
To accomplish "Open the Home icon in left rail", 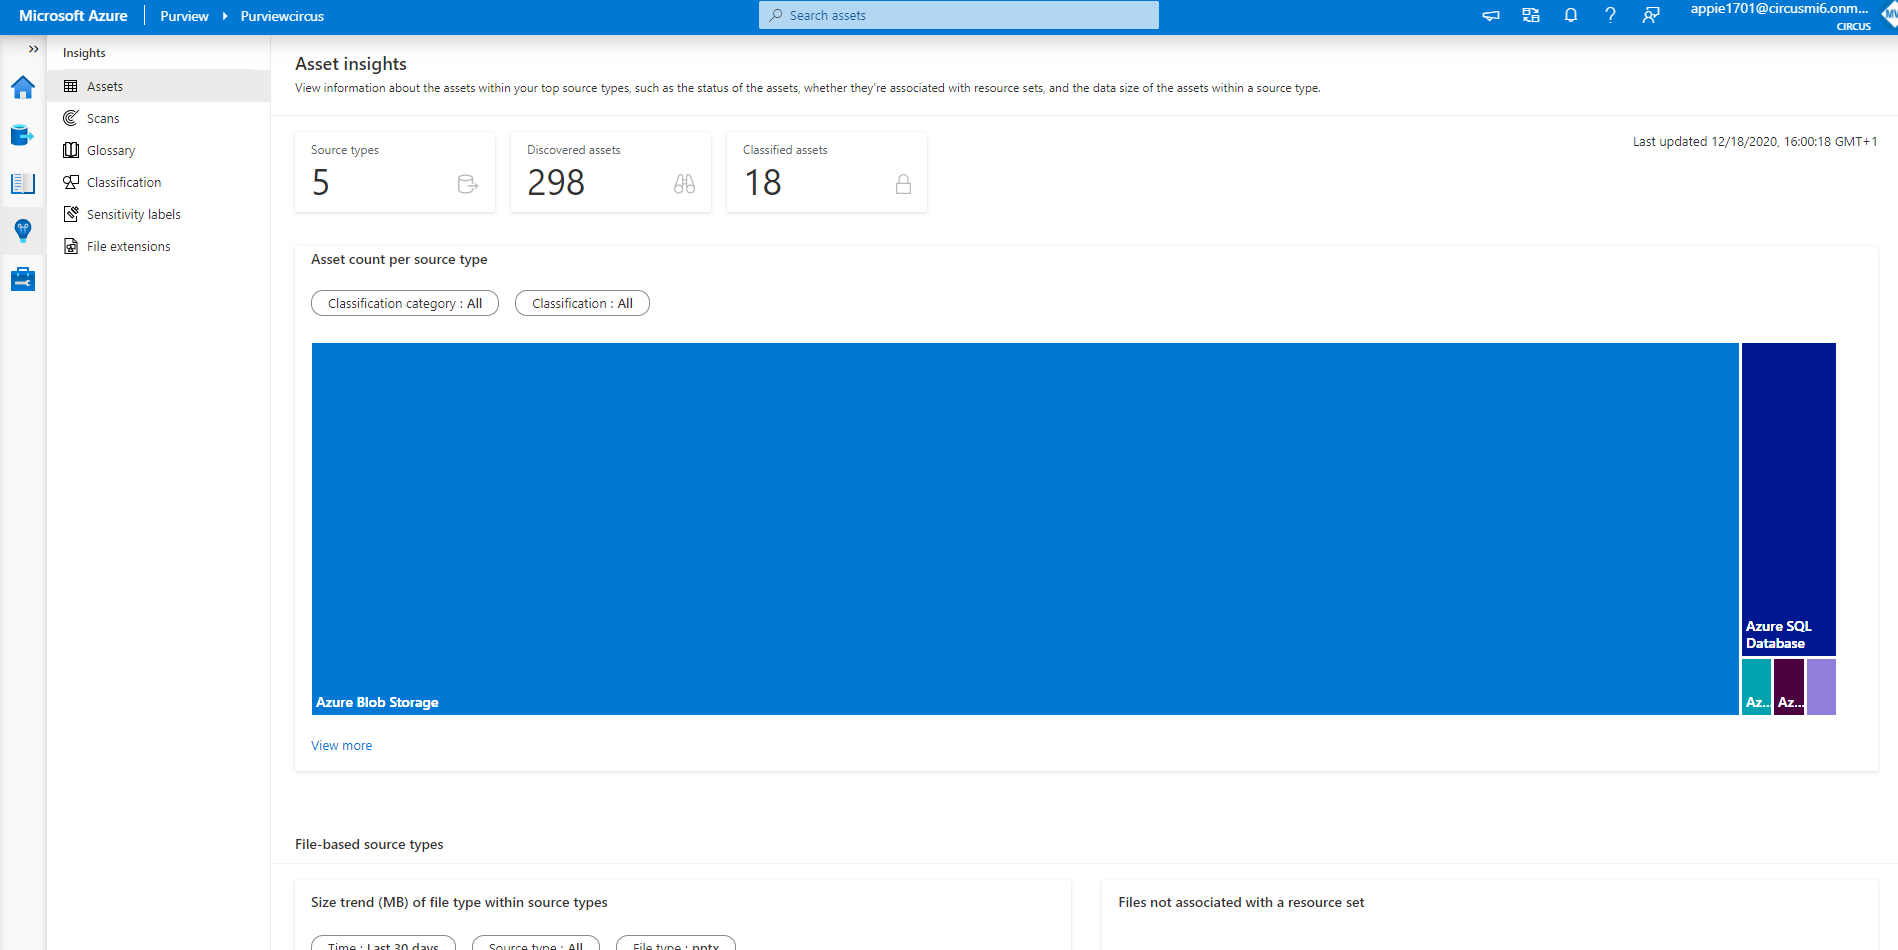I will click(x=23, y=88).
